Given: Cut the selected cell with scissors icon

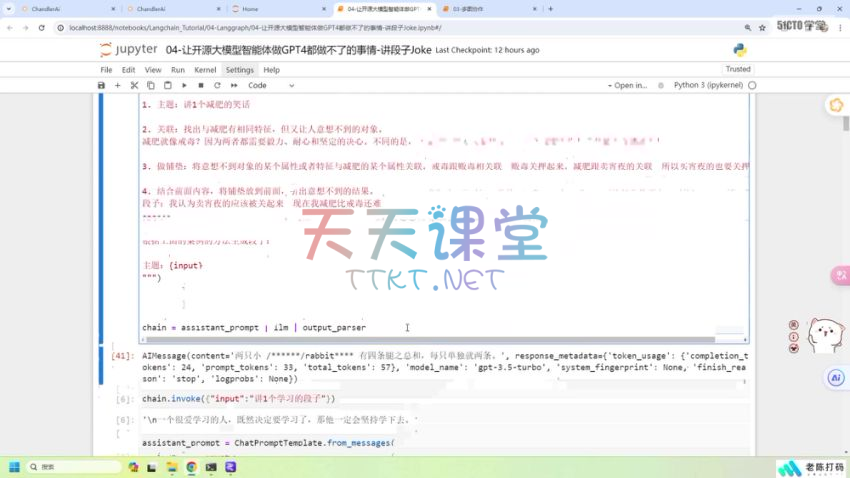Looking at the screenshot, I should [135, 86].
